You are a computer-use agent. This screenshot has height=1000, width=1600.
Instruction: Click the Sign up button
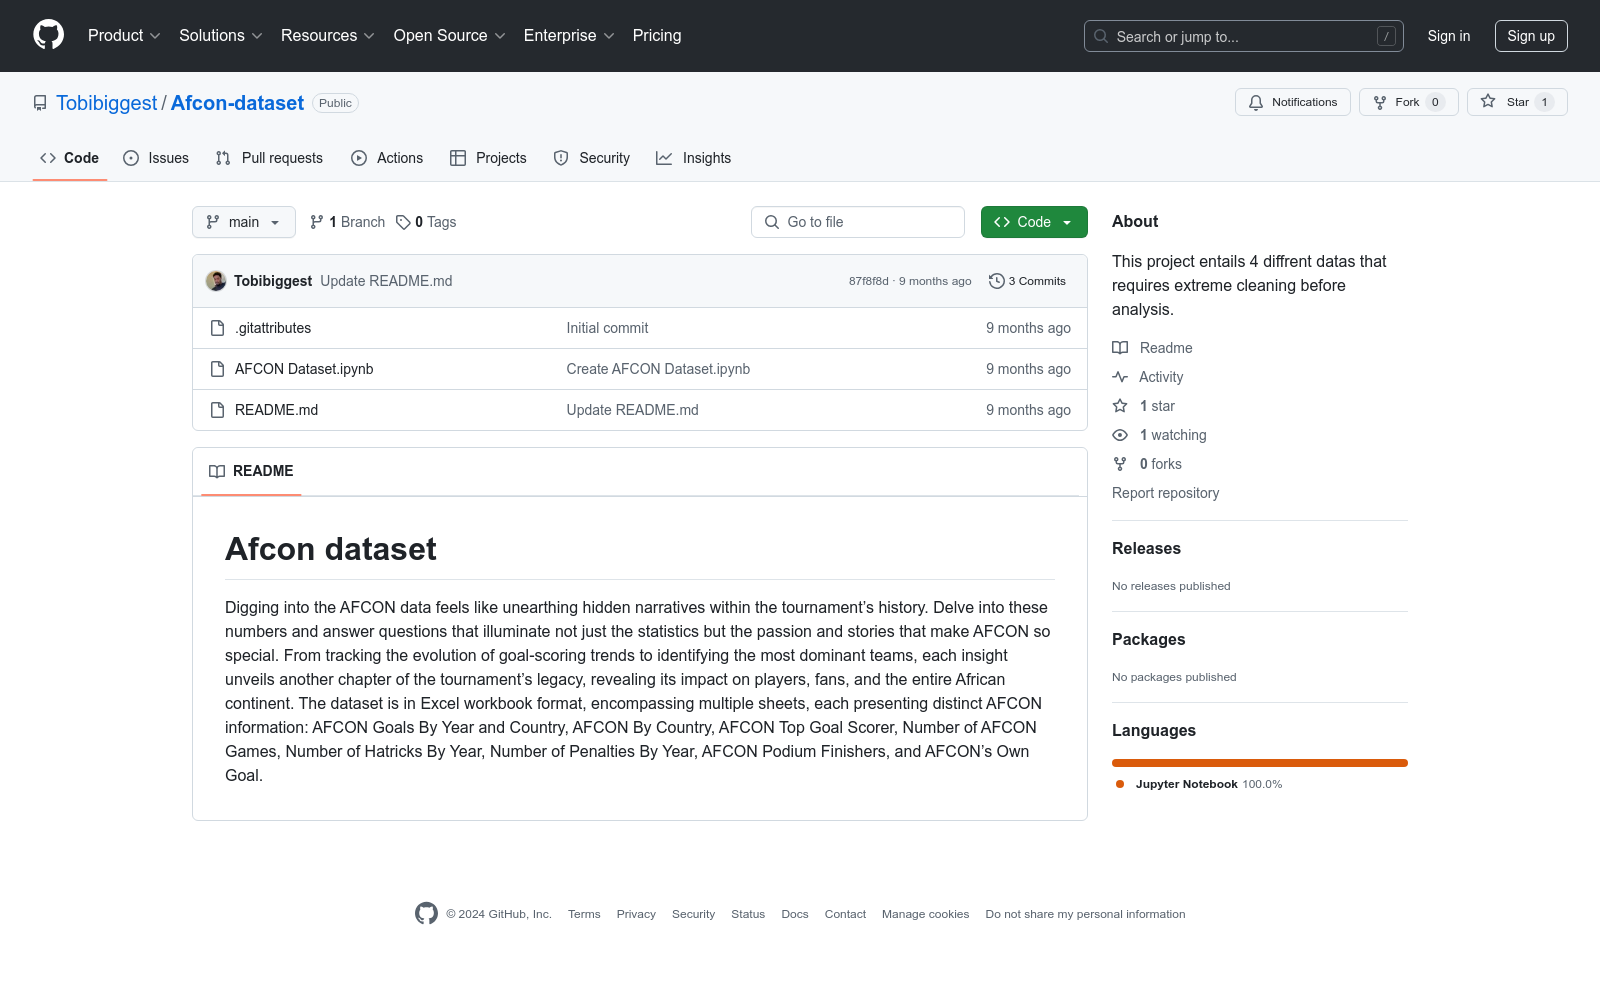(x=1531, y=36)
